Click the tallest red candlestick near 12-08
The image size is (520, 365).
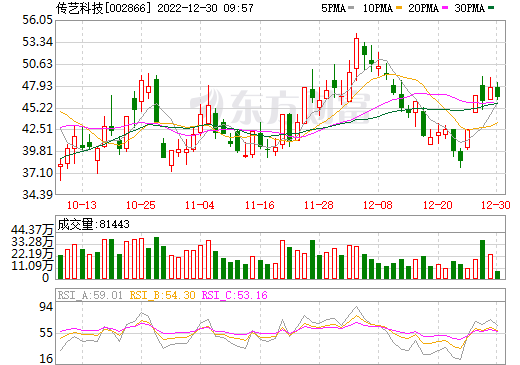356,53
